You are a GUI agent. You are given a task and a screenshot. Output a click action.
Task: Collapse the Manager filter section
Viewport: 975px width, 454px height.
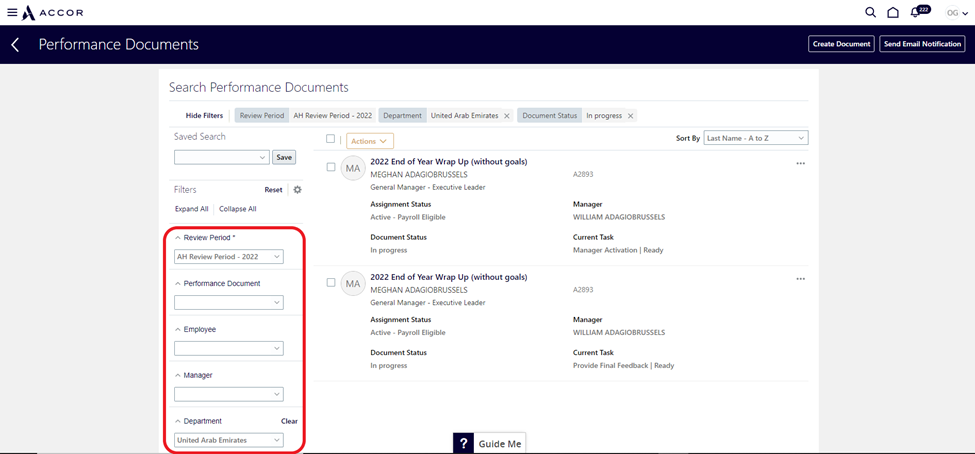[x=178, y=375]
